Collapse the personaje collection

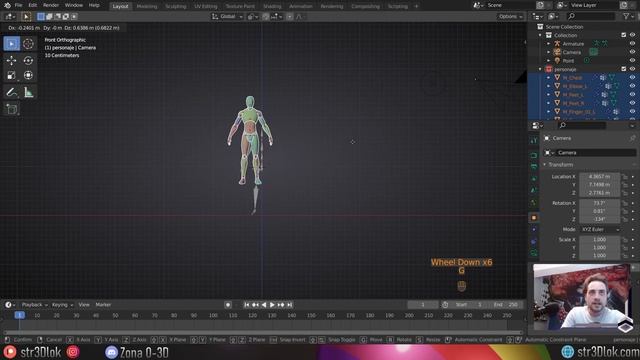point(540,69)
